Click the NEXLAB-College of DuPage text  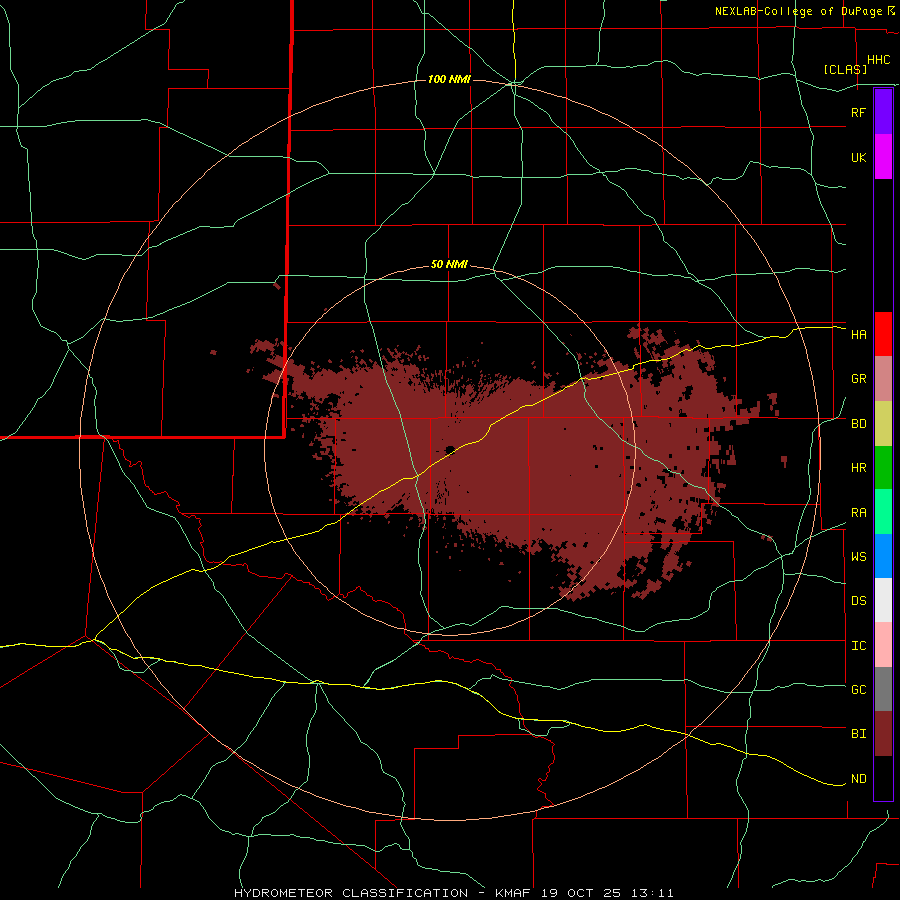click(799, 11)
